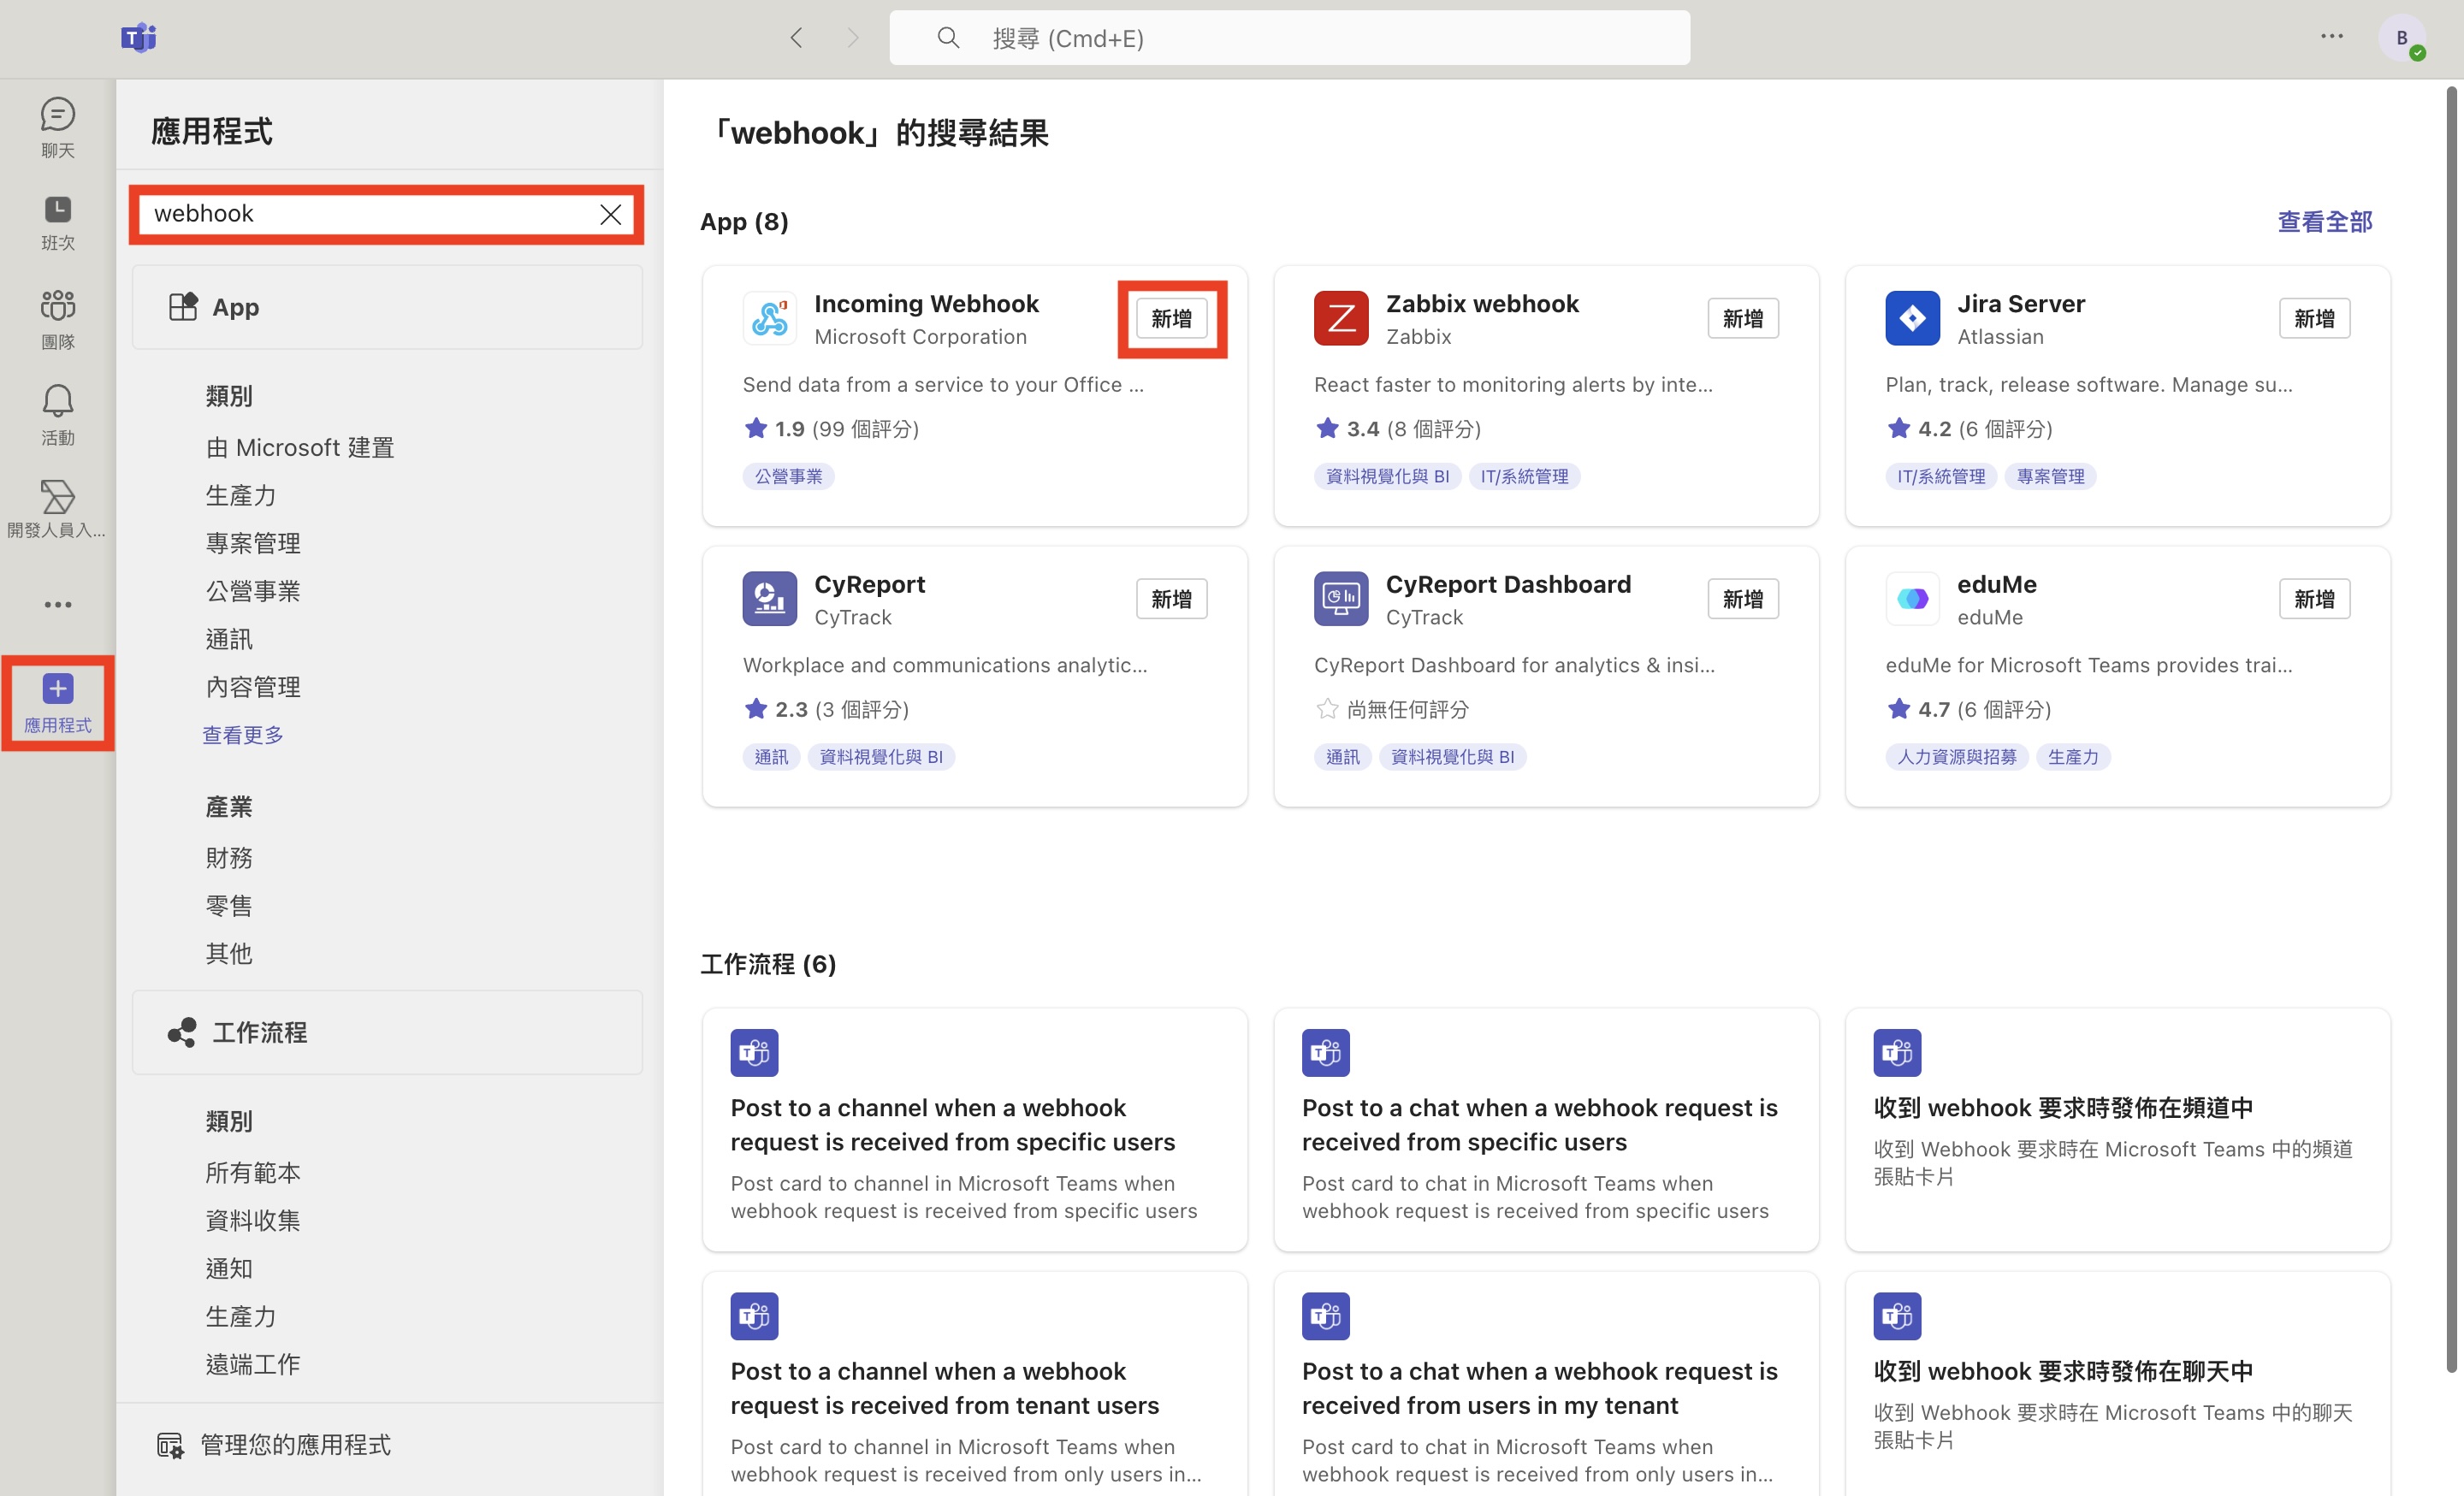Filter App category by 生產力

pos(240,496)
